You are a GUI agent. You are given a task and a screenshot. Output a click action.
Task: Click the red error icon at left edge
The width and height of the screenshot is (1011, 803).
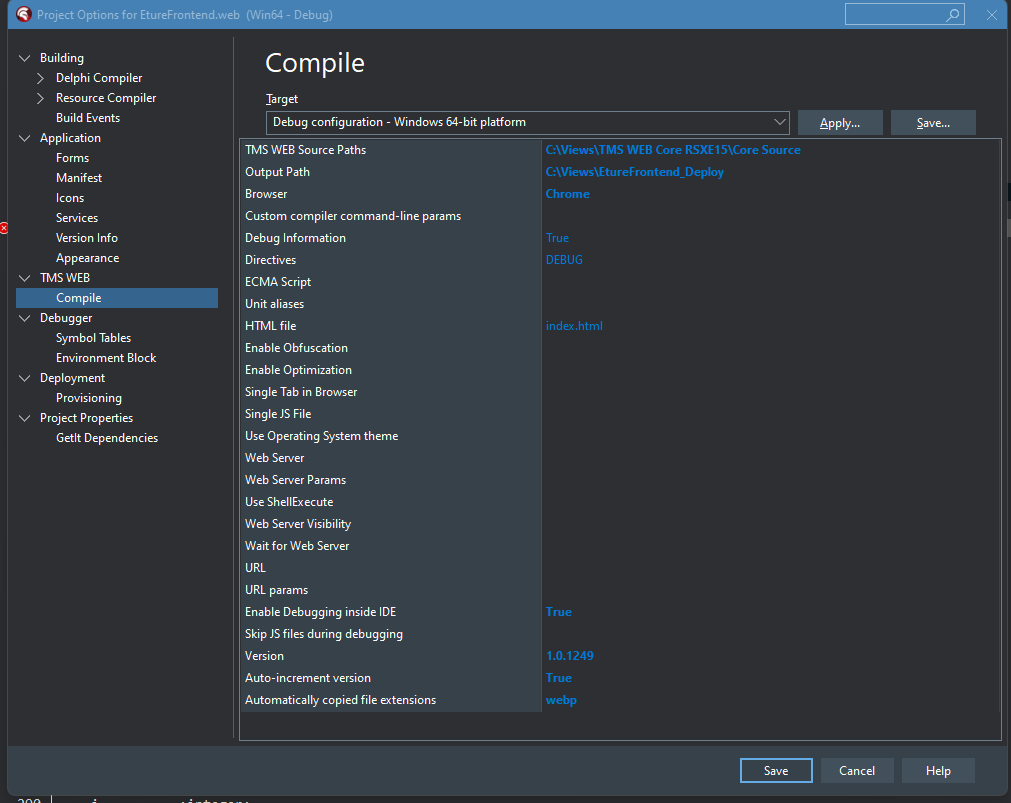tap(3, 228)
